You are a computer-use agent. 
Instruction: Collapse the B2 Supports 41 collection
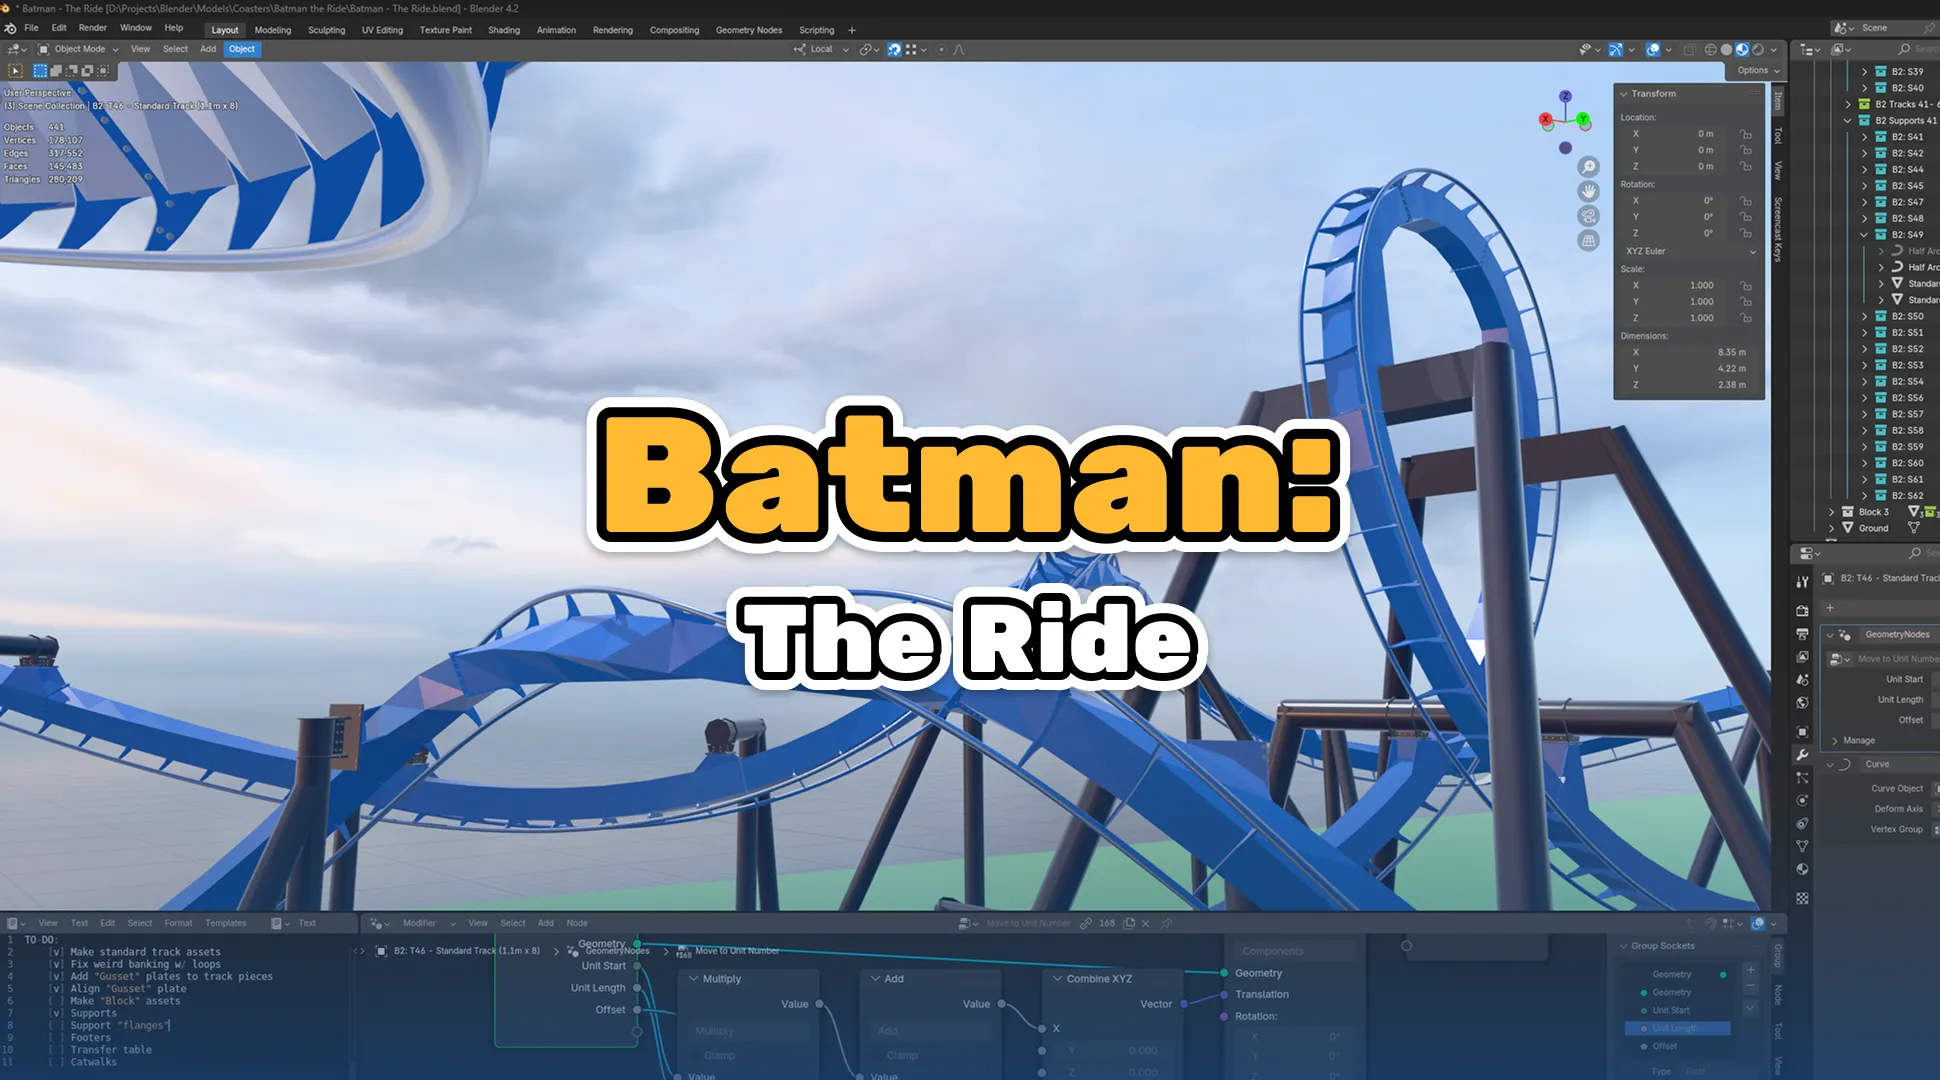coord(1847,121)
